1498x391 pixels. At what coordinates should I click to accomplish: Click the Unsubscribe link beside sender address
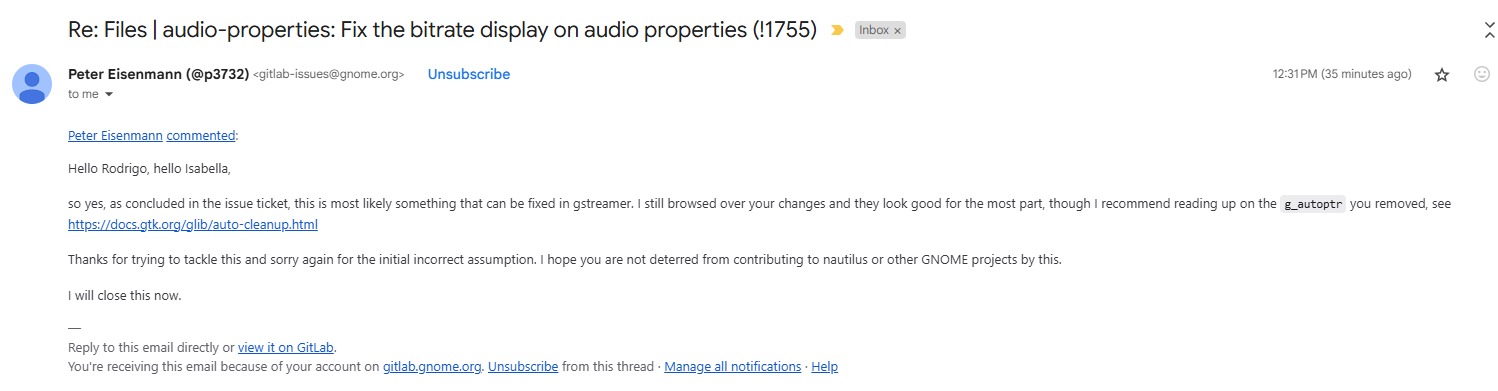[x=469, y=74]
